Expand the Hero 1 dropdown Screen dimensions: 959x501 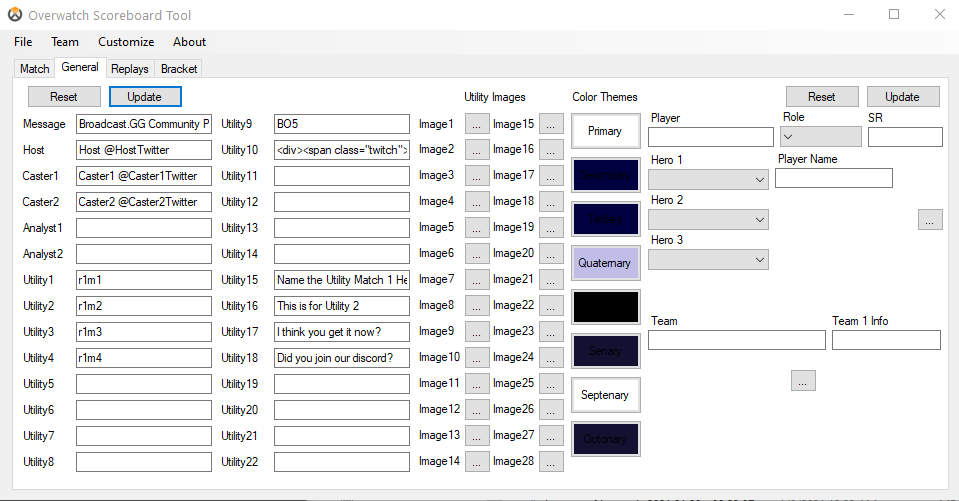point(708,180)
